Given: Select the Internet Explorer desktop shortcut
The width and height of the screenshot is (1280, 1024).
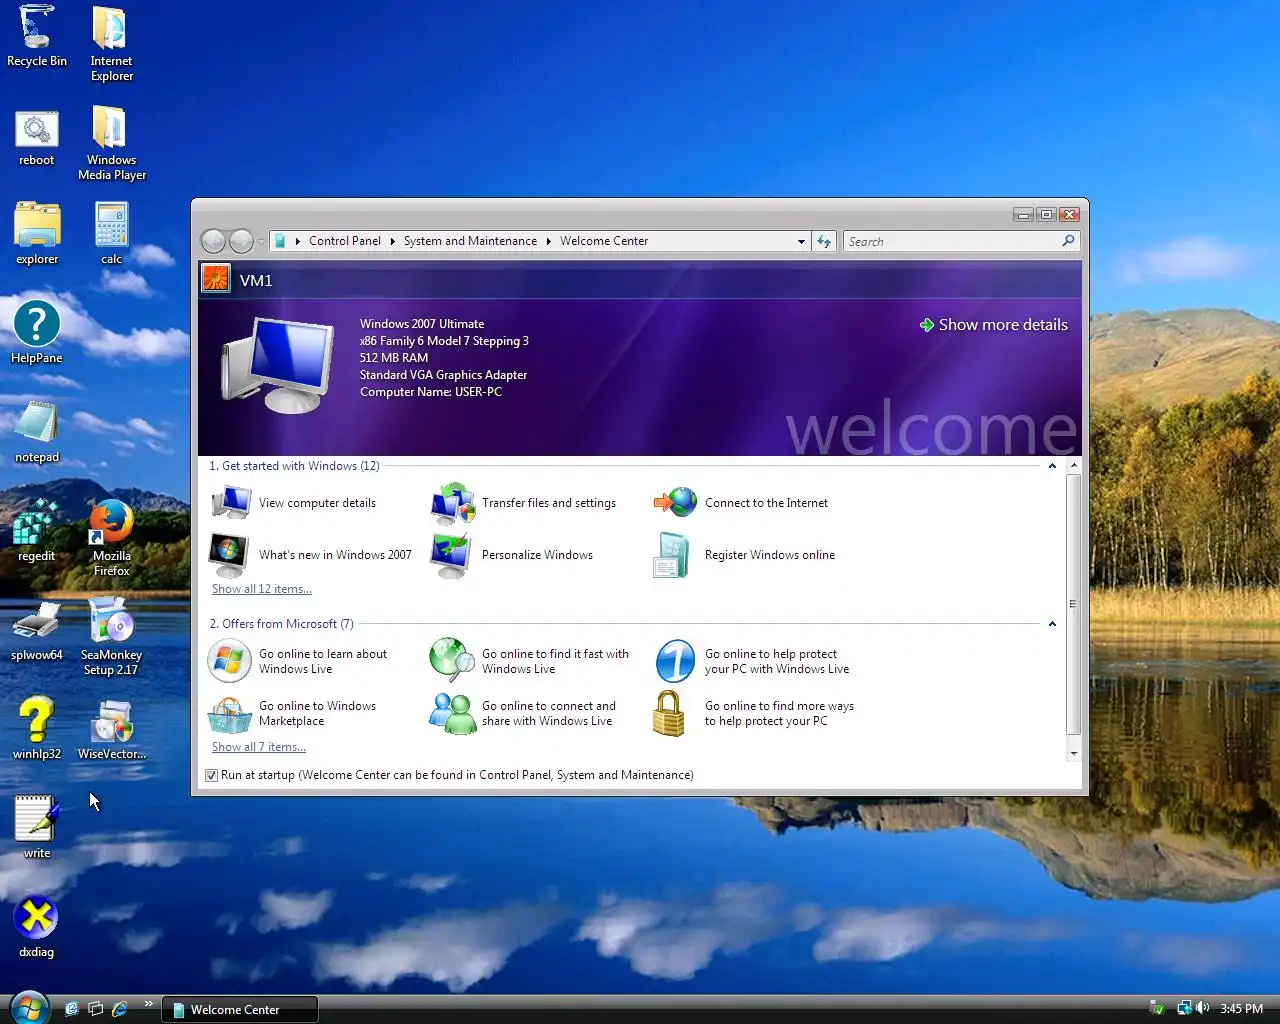Looking at the screenshot, I should pyautogui.click(x=111, y=44).
